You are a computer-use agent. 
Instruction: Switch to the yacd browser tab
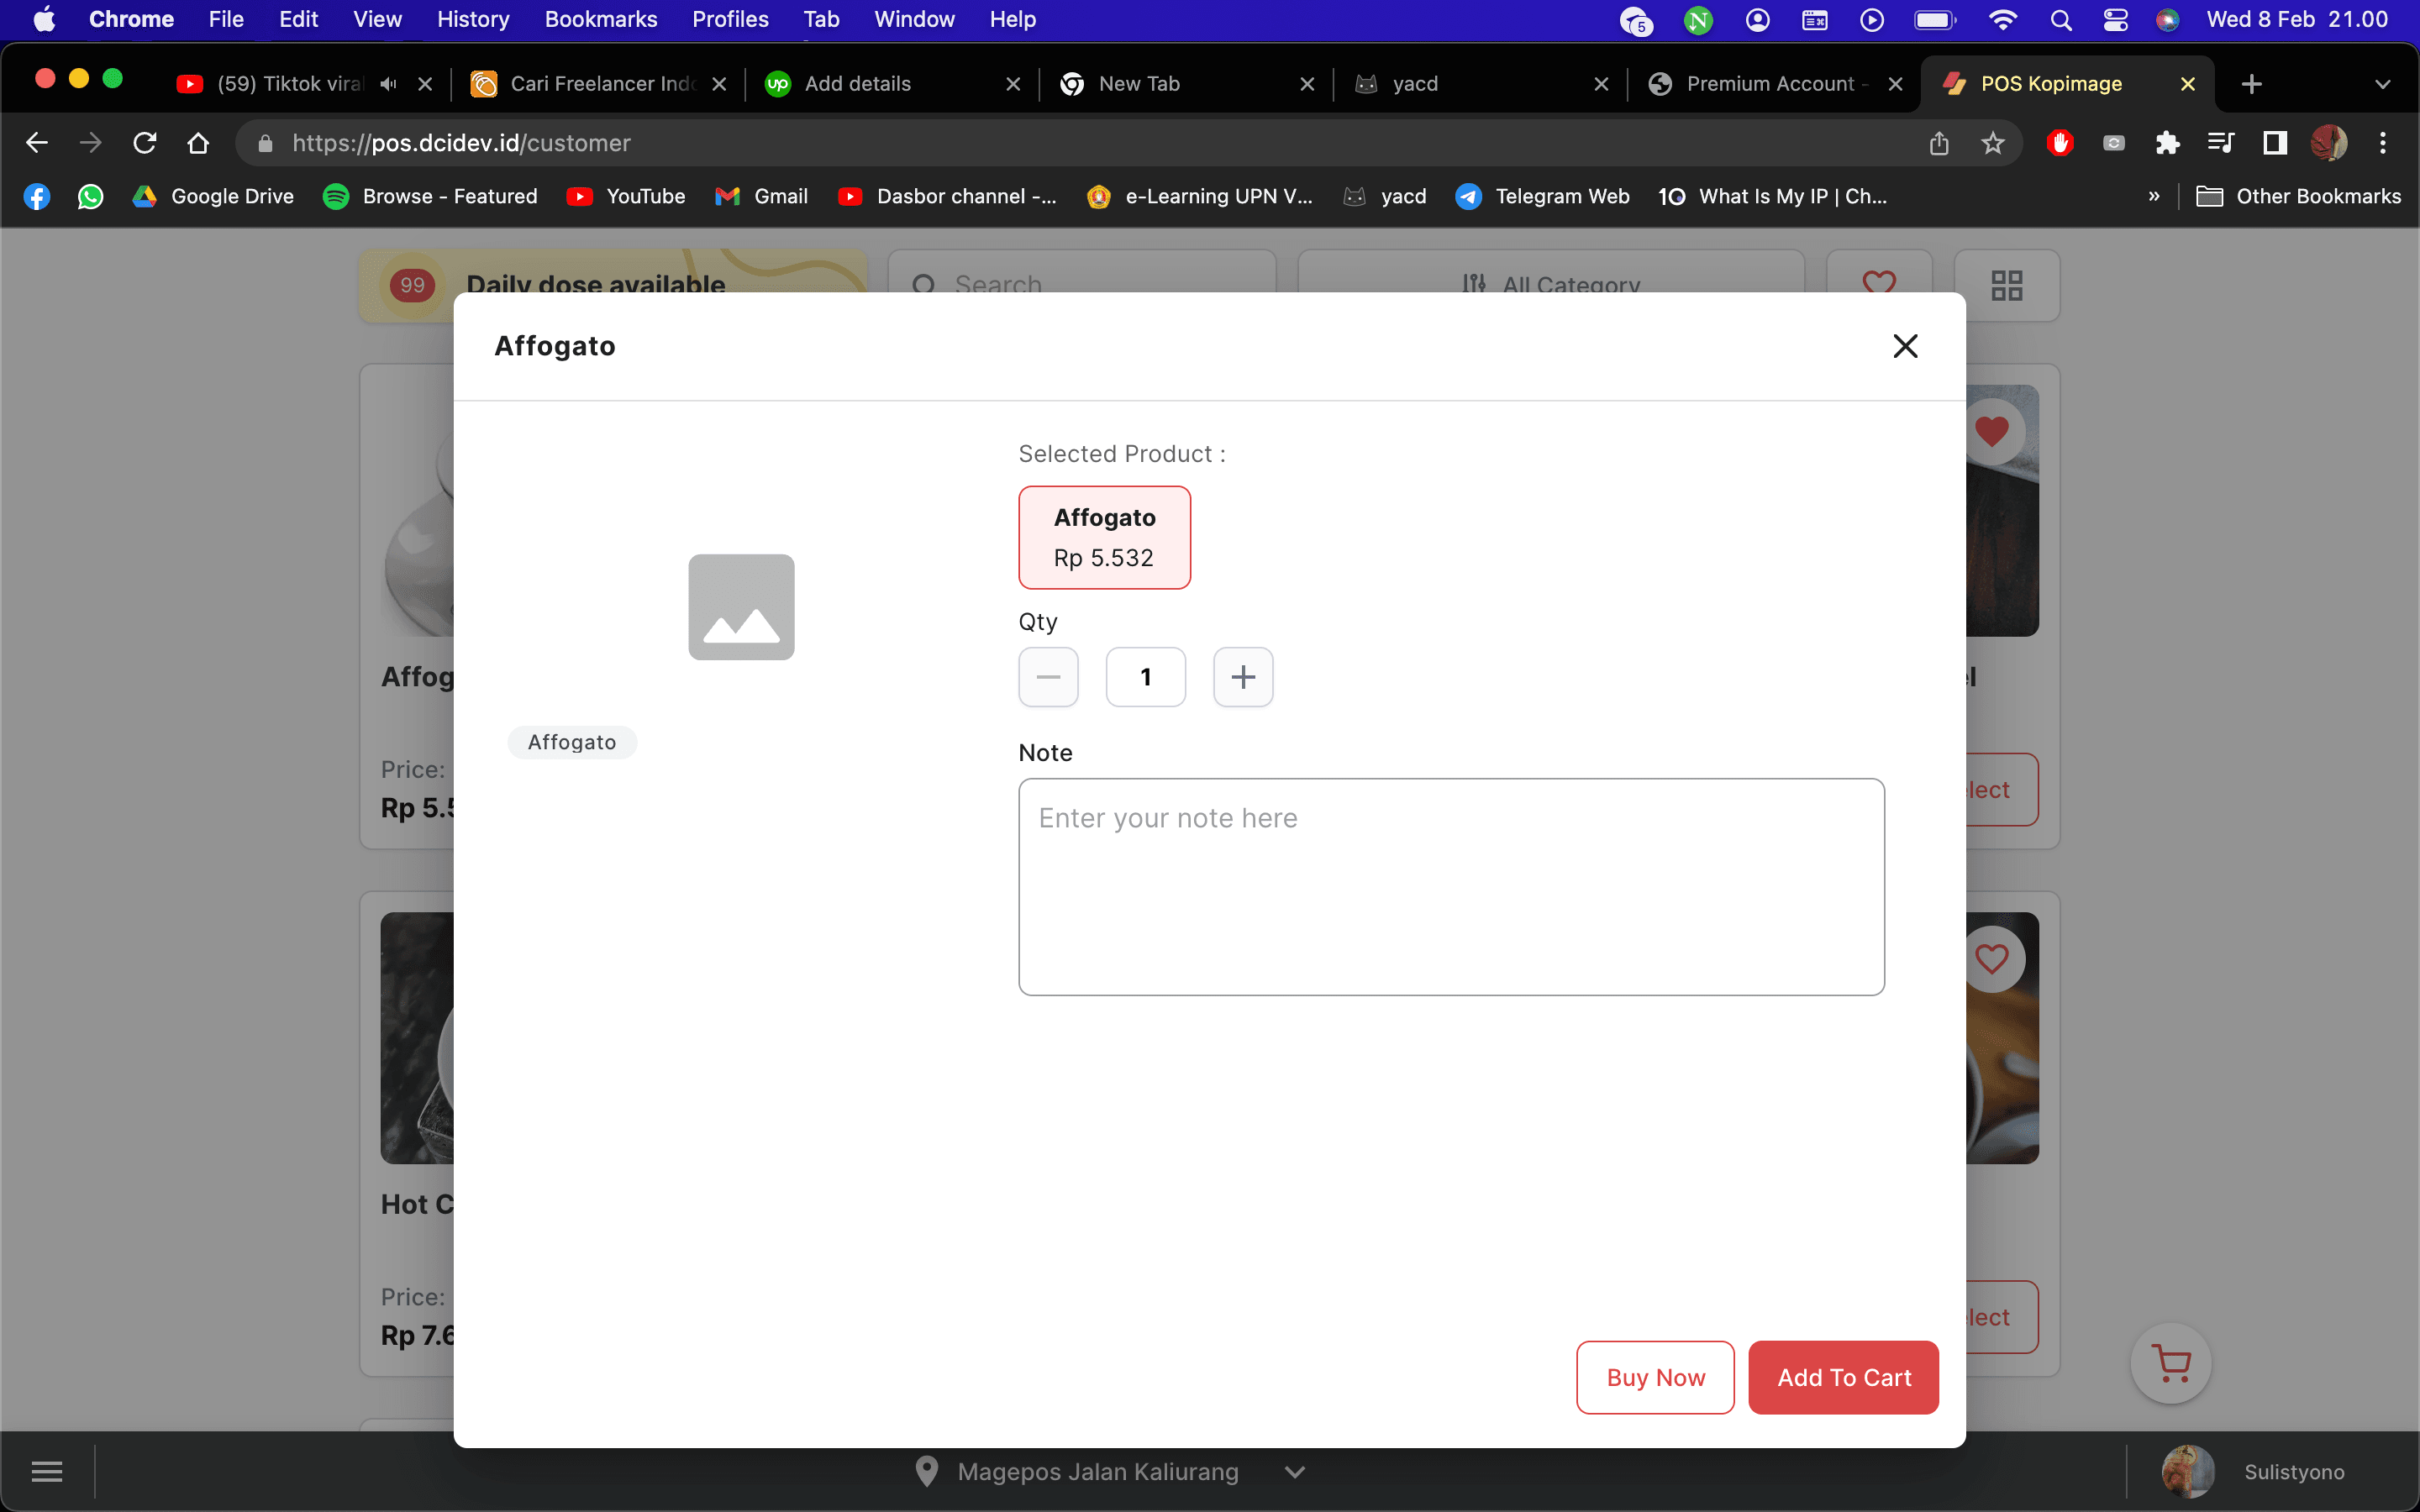click(x=1470, y=84)
